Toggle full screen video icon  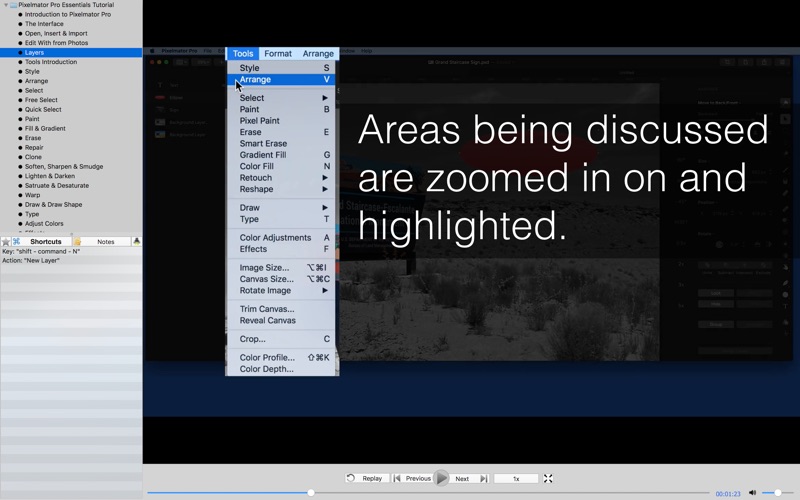coord(548,479)
